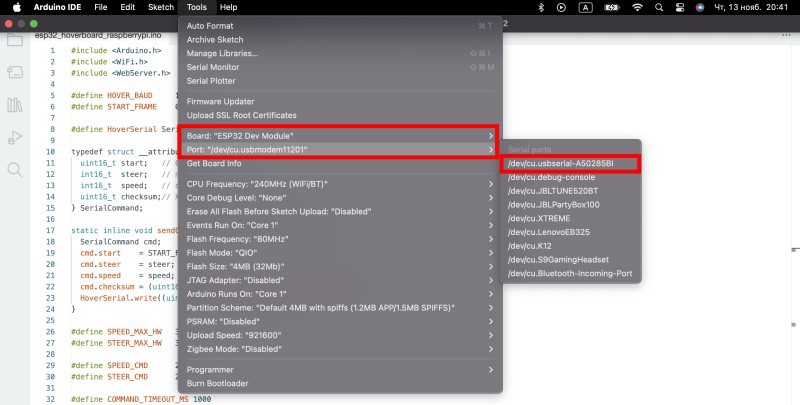Select port /dev/cu.JBLPartyBox100
Screen dimensions: 800x405
(x=571, y=205)
